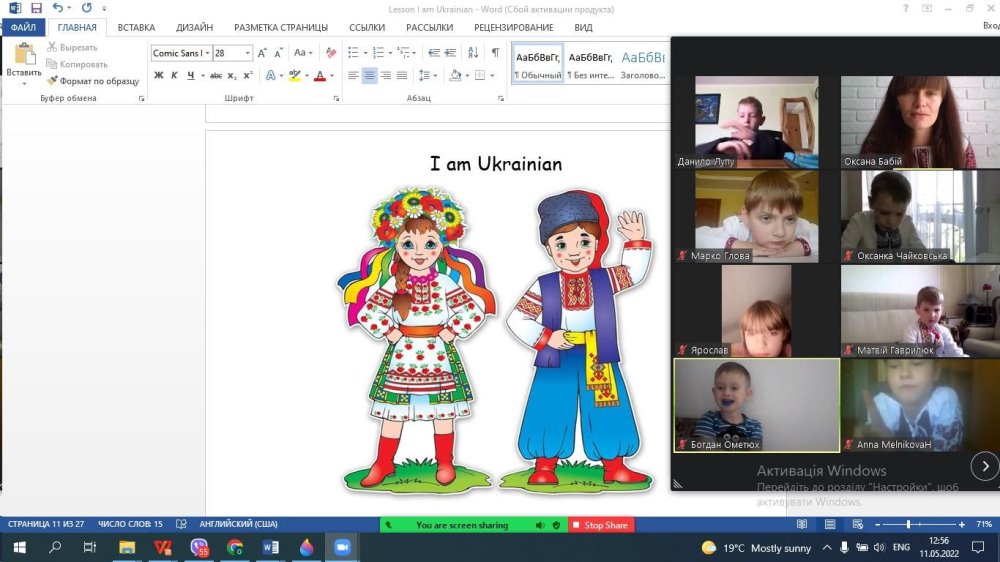Align text left
Screen dimensions: 1000x562
click(353, 75)
